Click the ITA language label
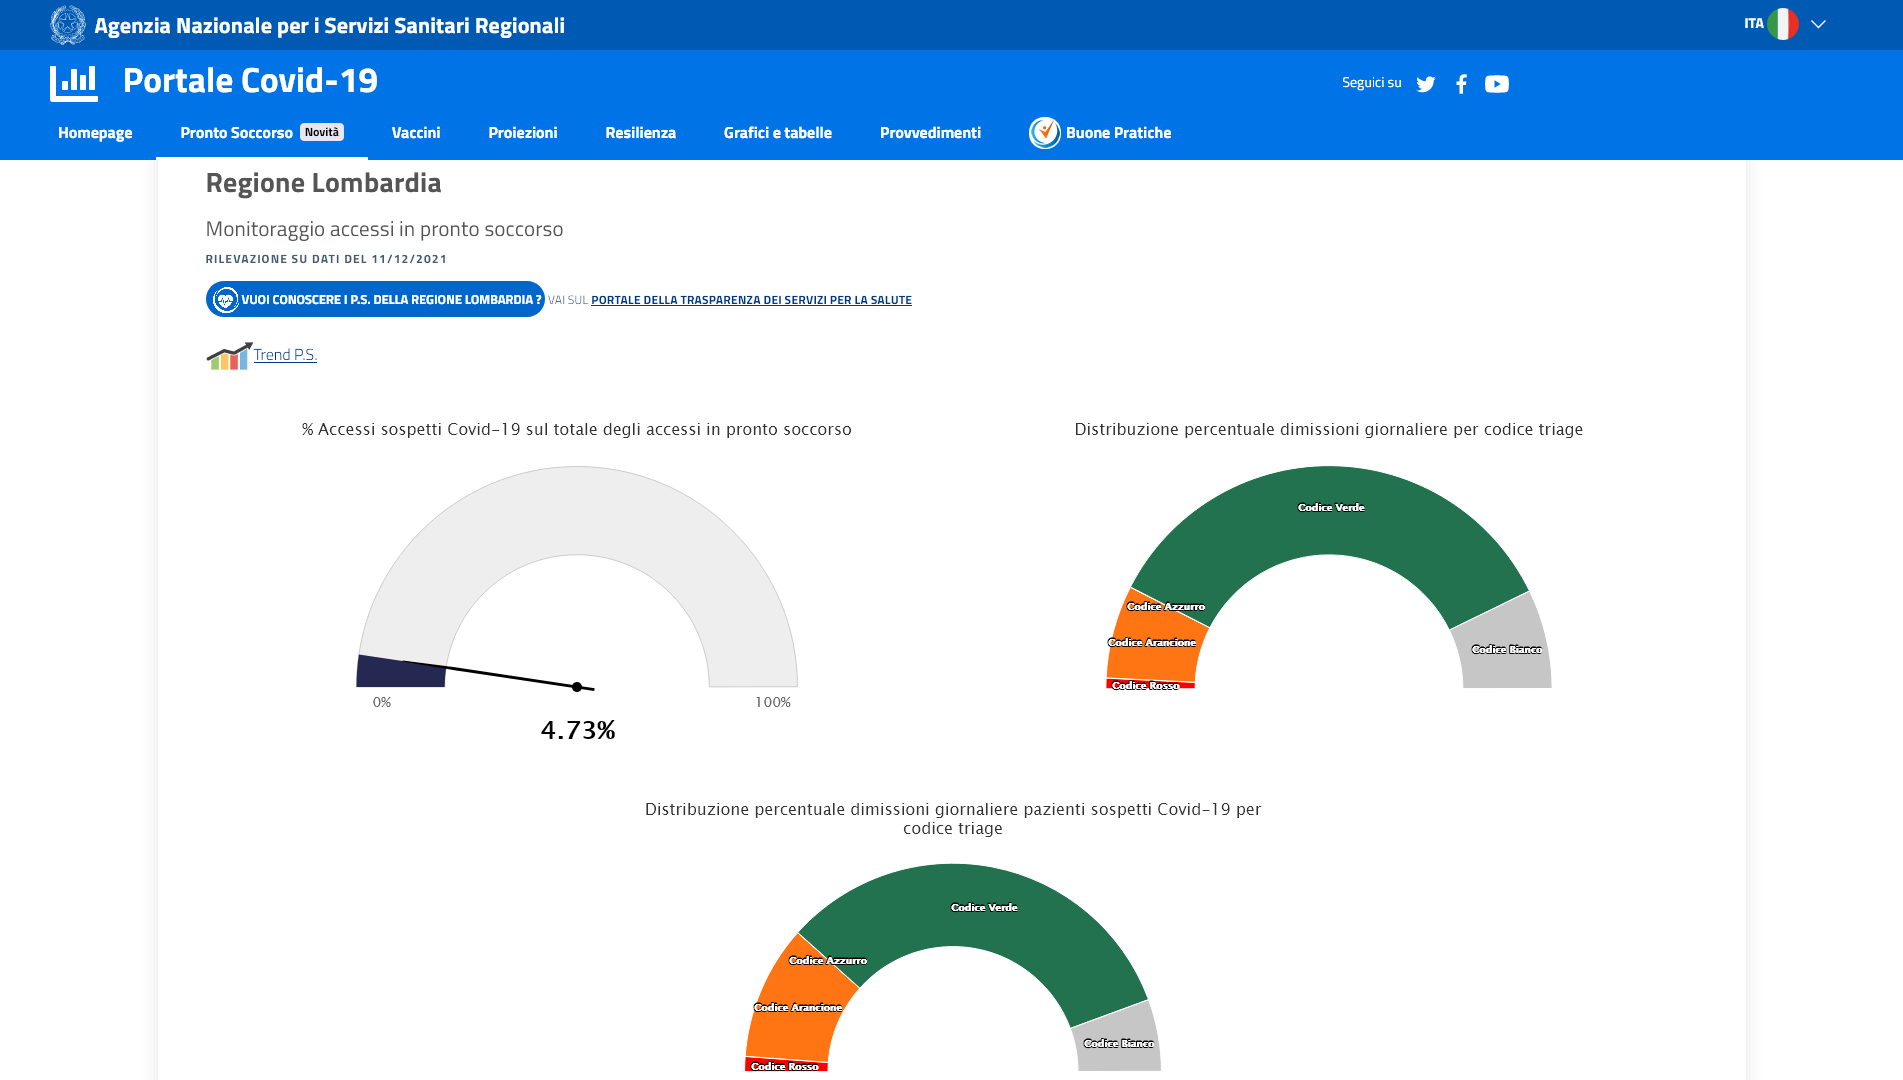The image size is (1903, 1080). pos(1754,23)
